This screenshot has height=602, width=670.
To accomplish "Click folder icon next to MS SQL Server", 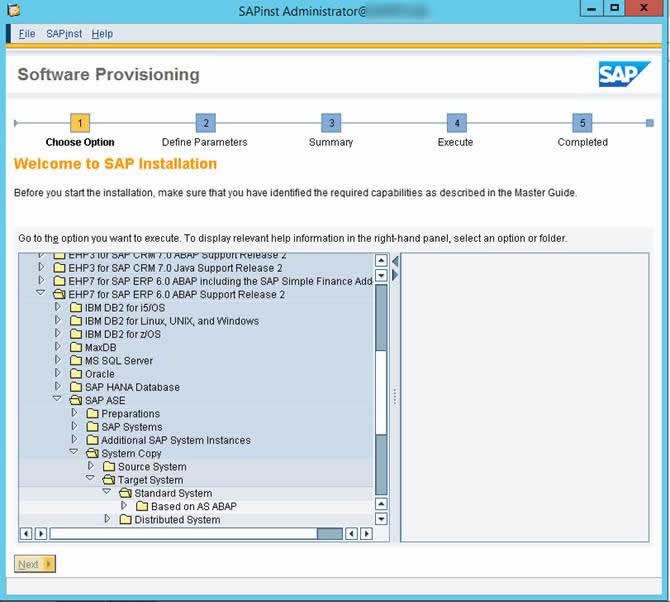I will pyautogui.click(x=76, y=361).
